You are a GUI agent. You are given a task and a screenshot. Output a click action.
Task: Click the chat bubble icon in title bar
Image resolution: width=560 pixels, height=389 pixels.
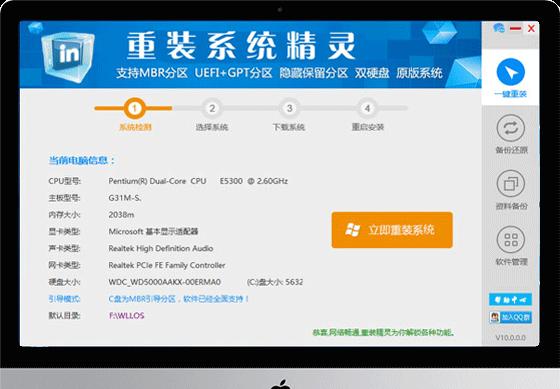coord(499,28)
